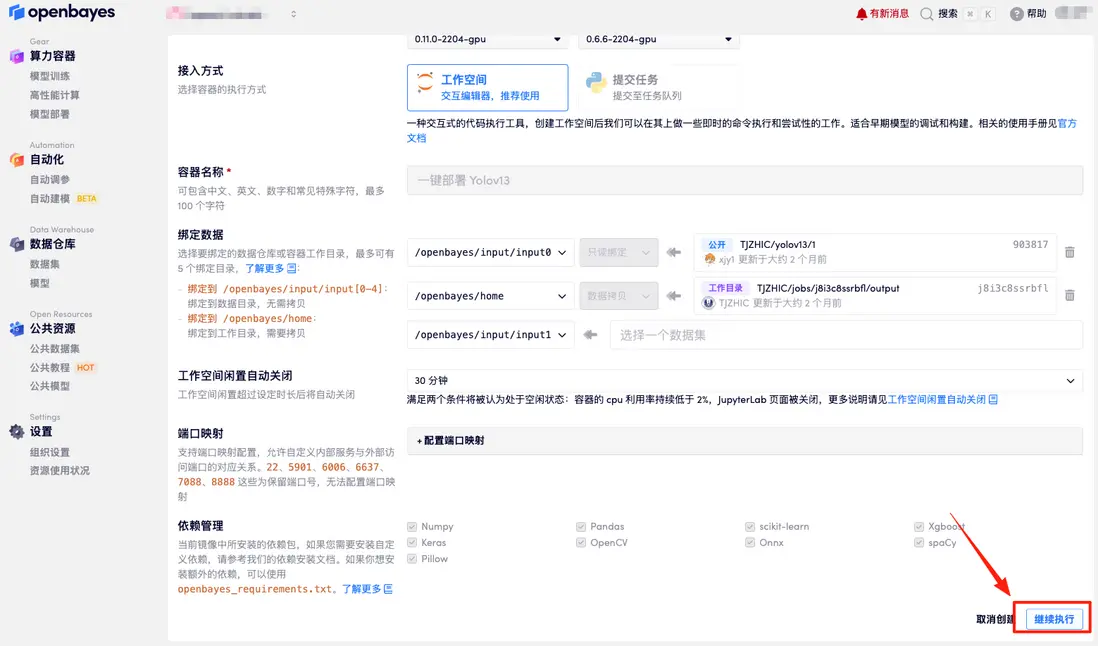Click the 继续执行 continue button

click(x=1053, y=618)
